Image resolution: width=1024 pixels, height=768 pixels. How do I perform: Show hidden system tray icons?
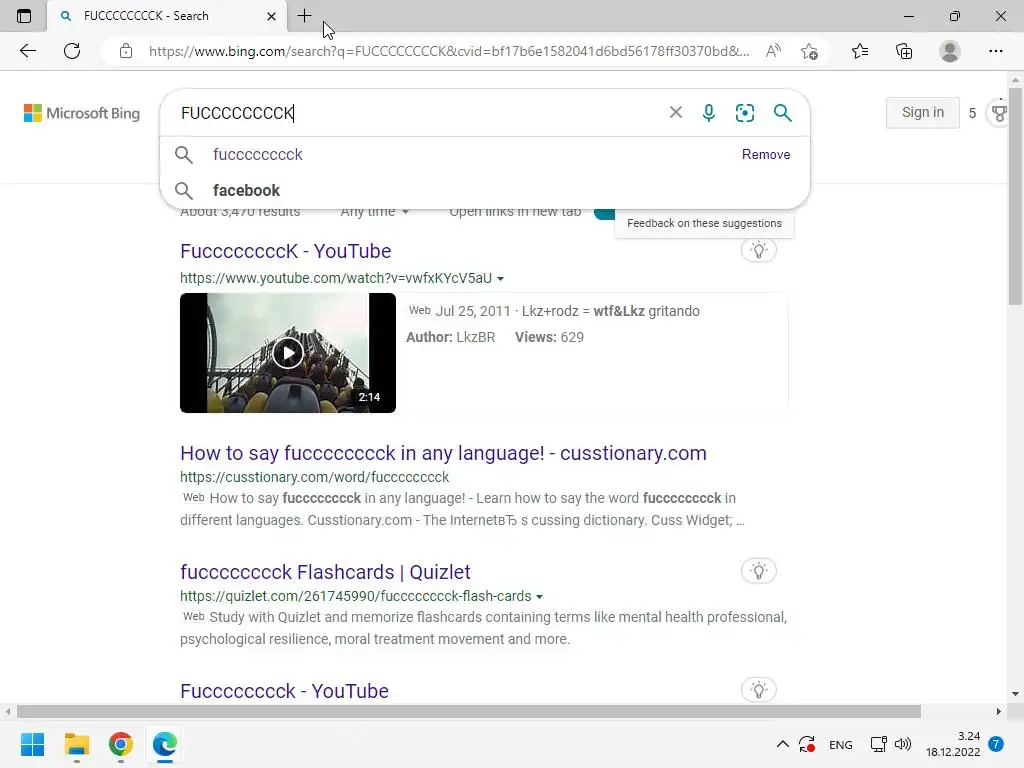[x=782, y=744]
